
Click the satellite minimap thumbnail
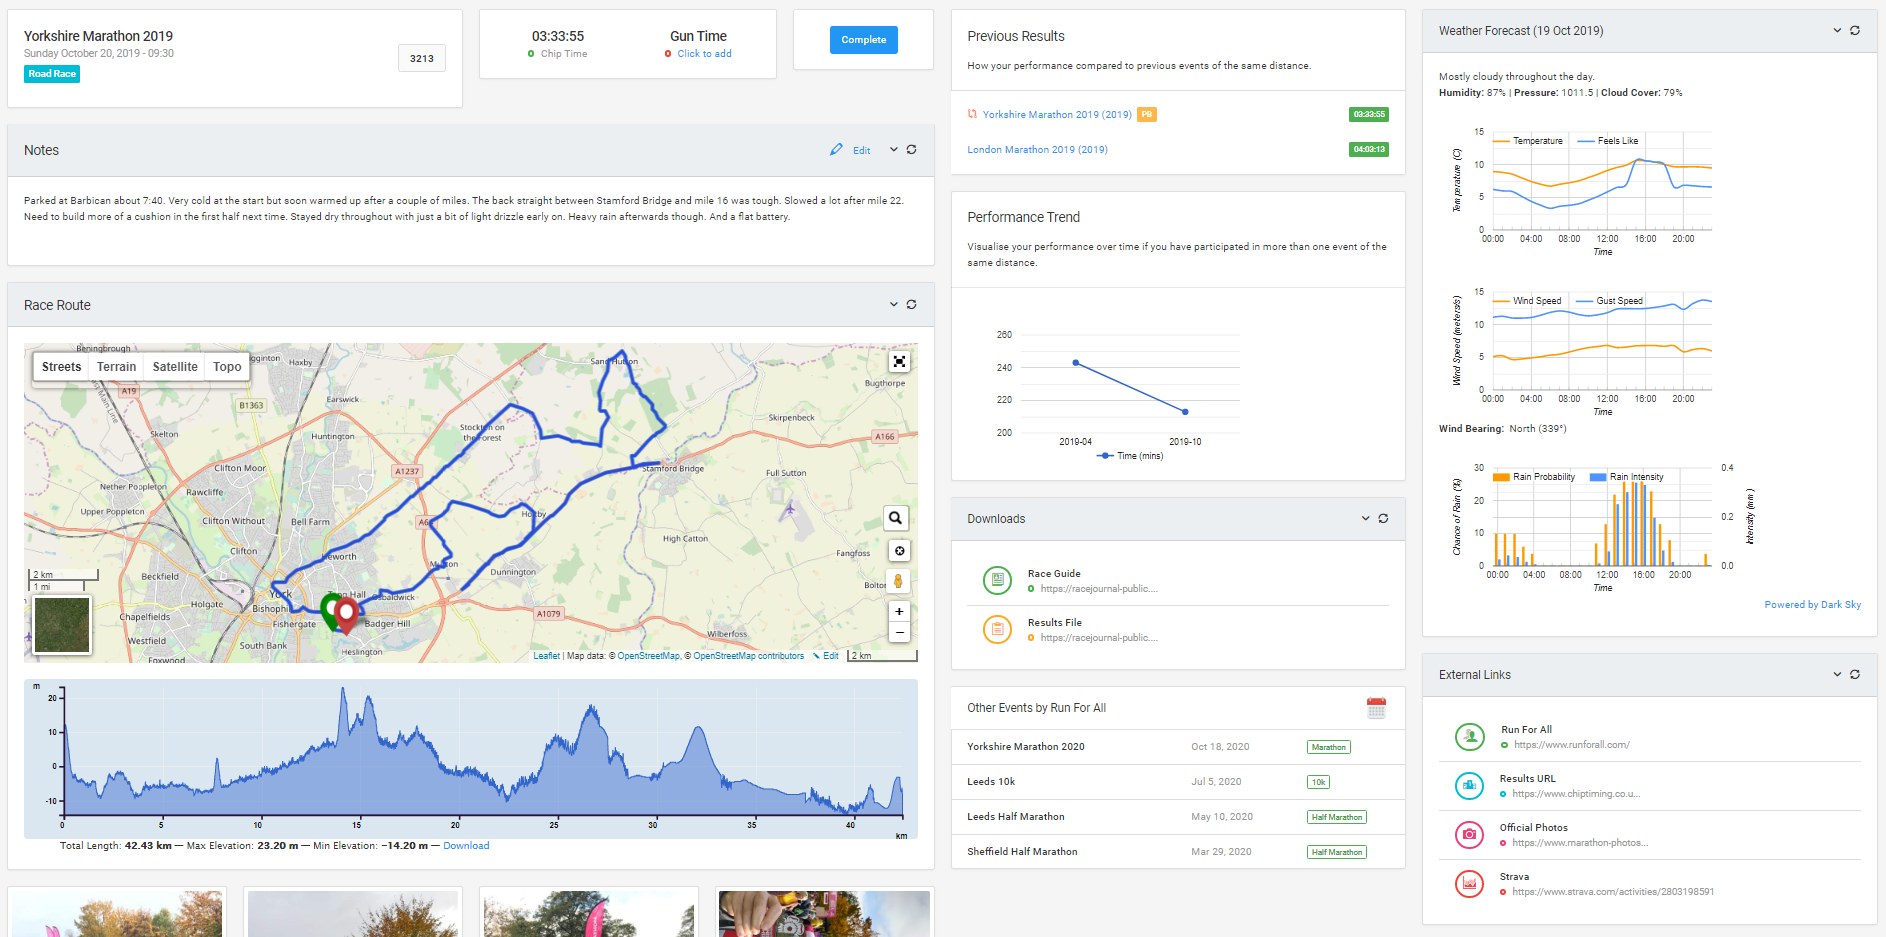pyautogui.click(x=62, y=624)
